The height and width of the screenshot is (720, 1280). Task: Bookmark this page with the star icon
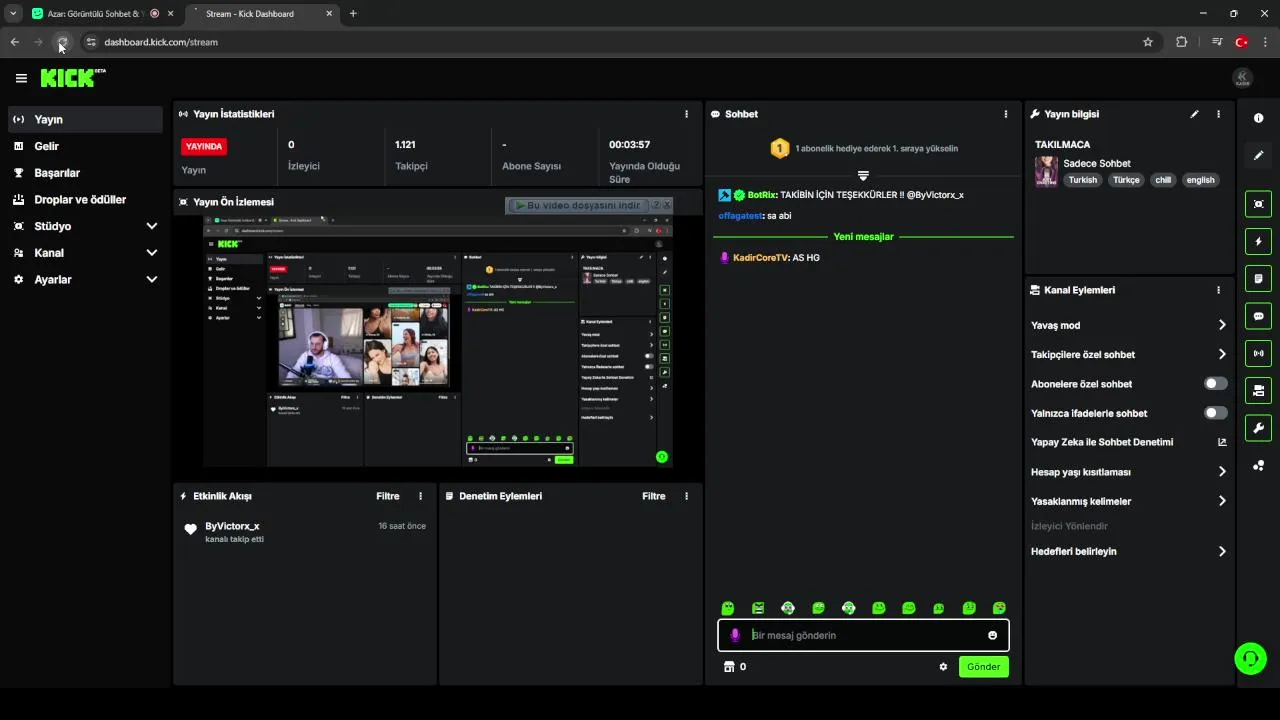click(1148, 42)
